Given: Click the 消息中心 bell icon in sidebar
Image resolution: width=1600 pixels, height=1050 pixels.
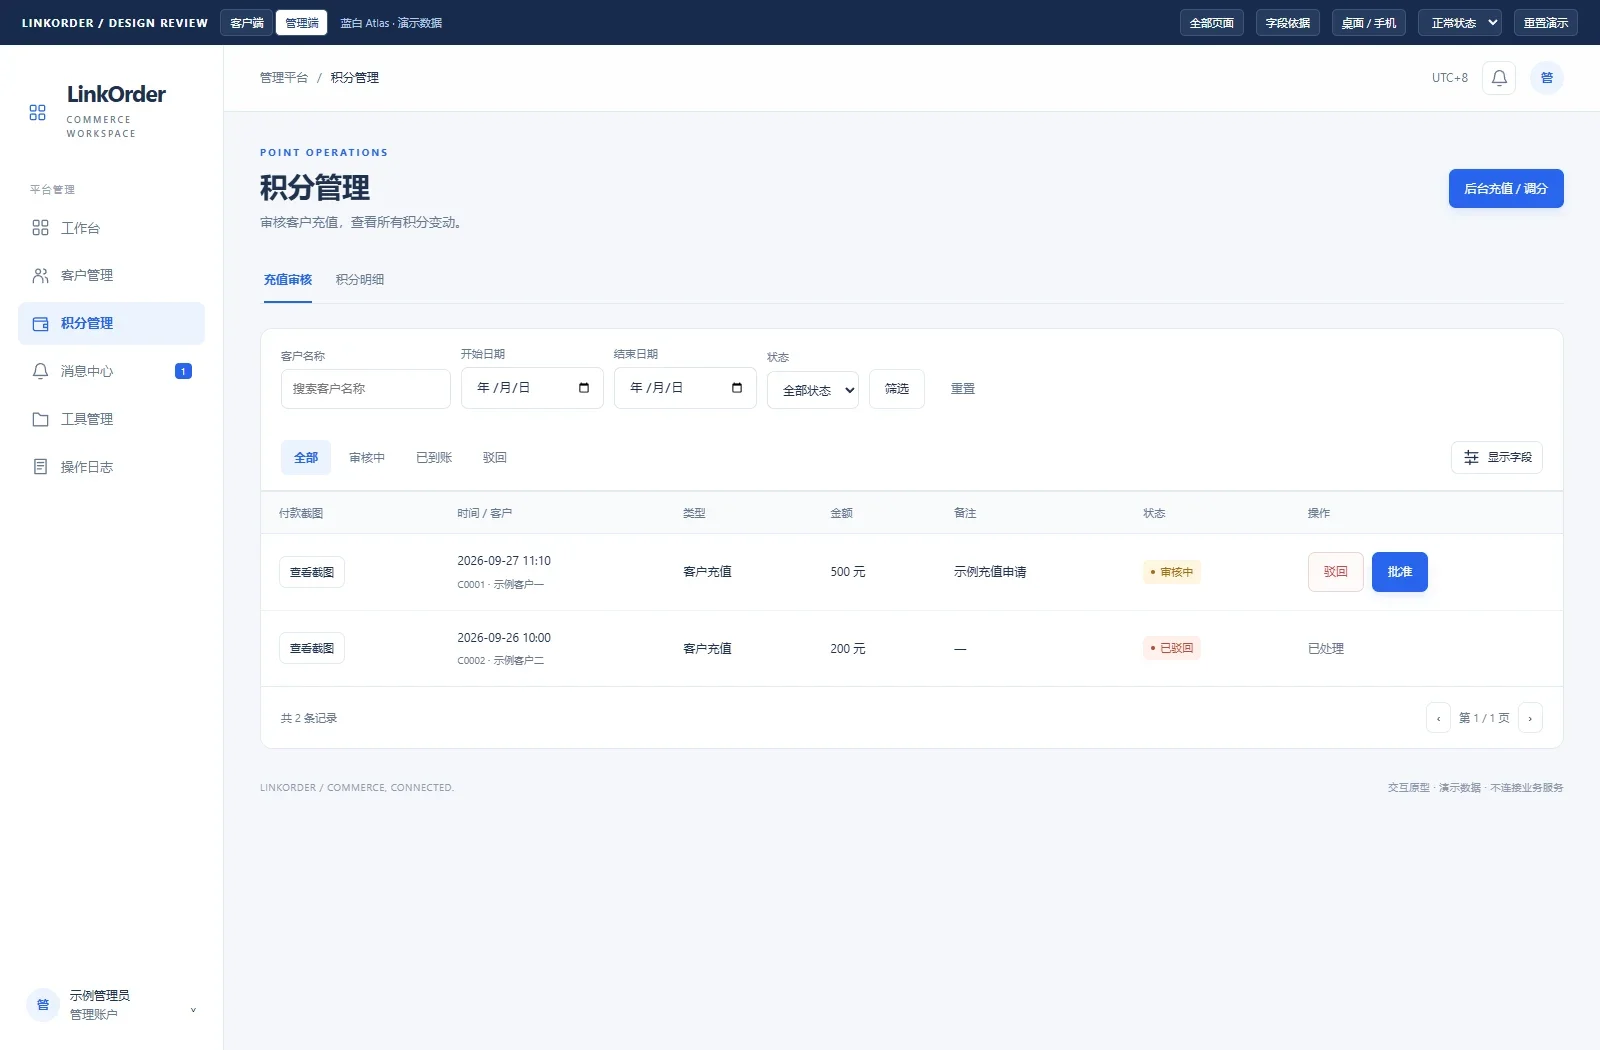Looking at the screenshot, I should click(x=40, y=371).
